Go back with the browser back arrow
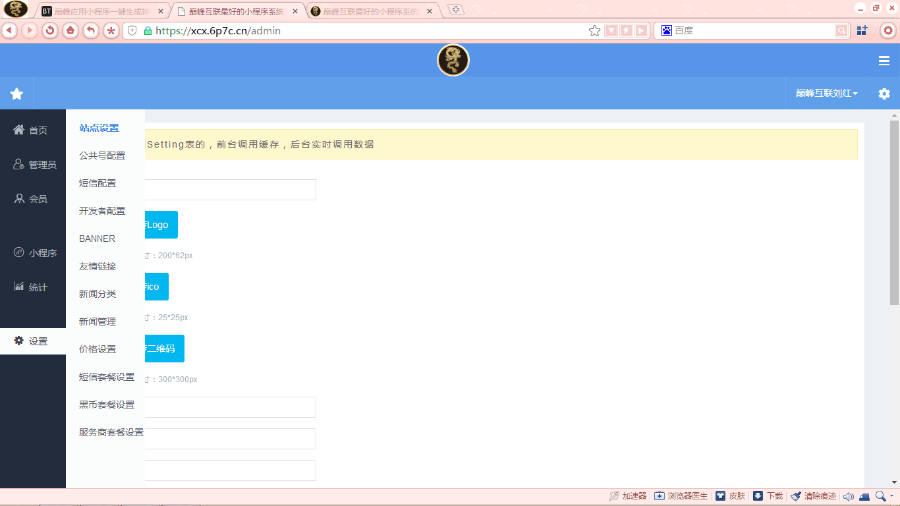 [10, 30]
